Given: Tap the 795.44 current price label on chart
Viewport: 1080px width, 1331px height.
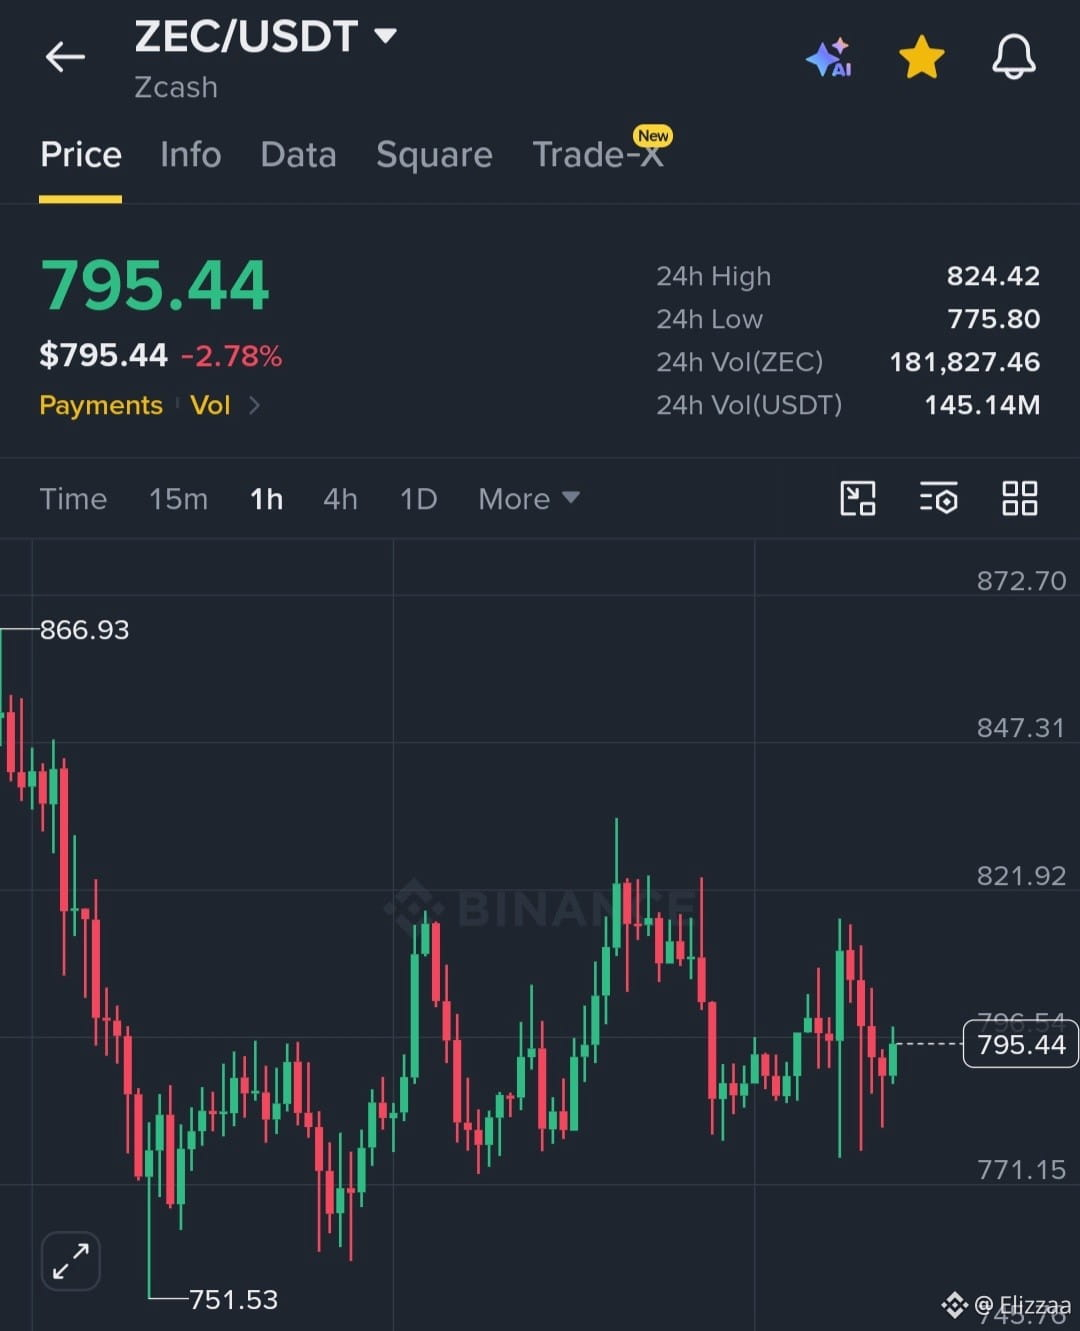Looking at the screenshot, I should click(x=1020, y=1044).
